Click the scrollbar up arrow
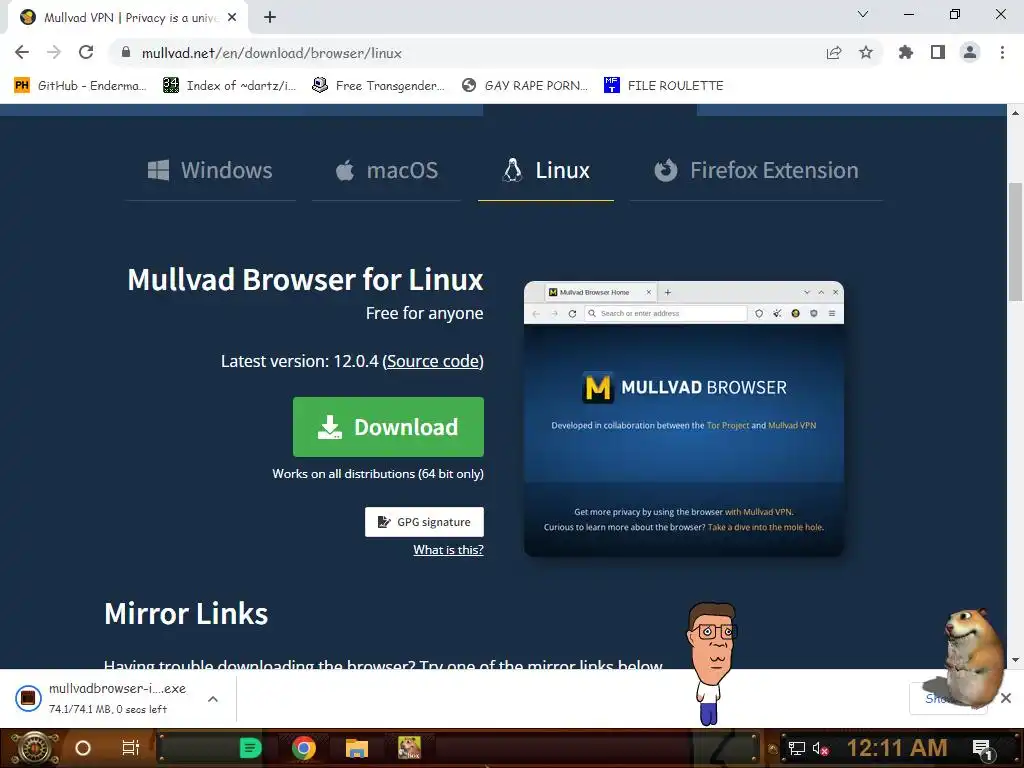 1015,112
